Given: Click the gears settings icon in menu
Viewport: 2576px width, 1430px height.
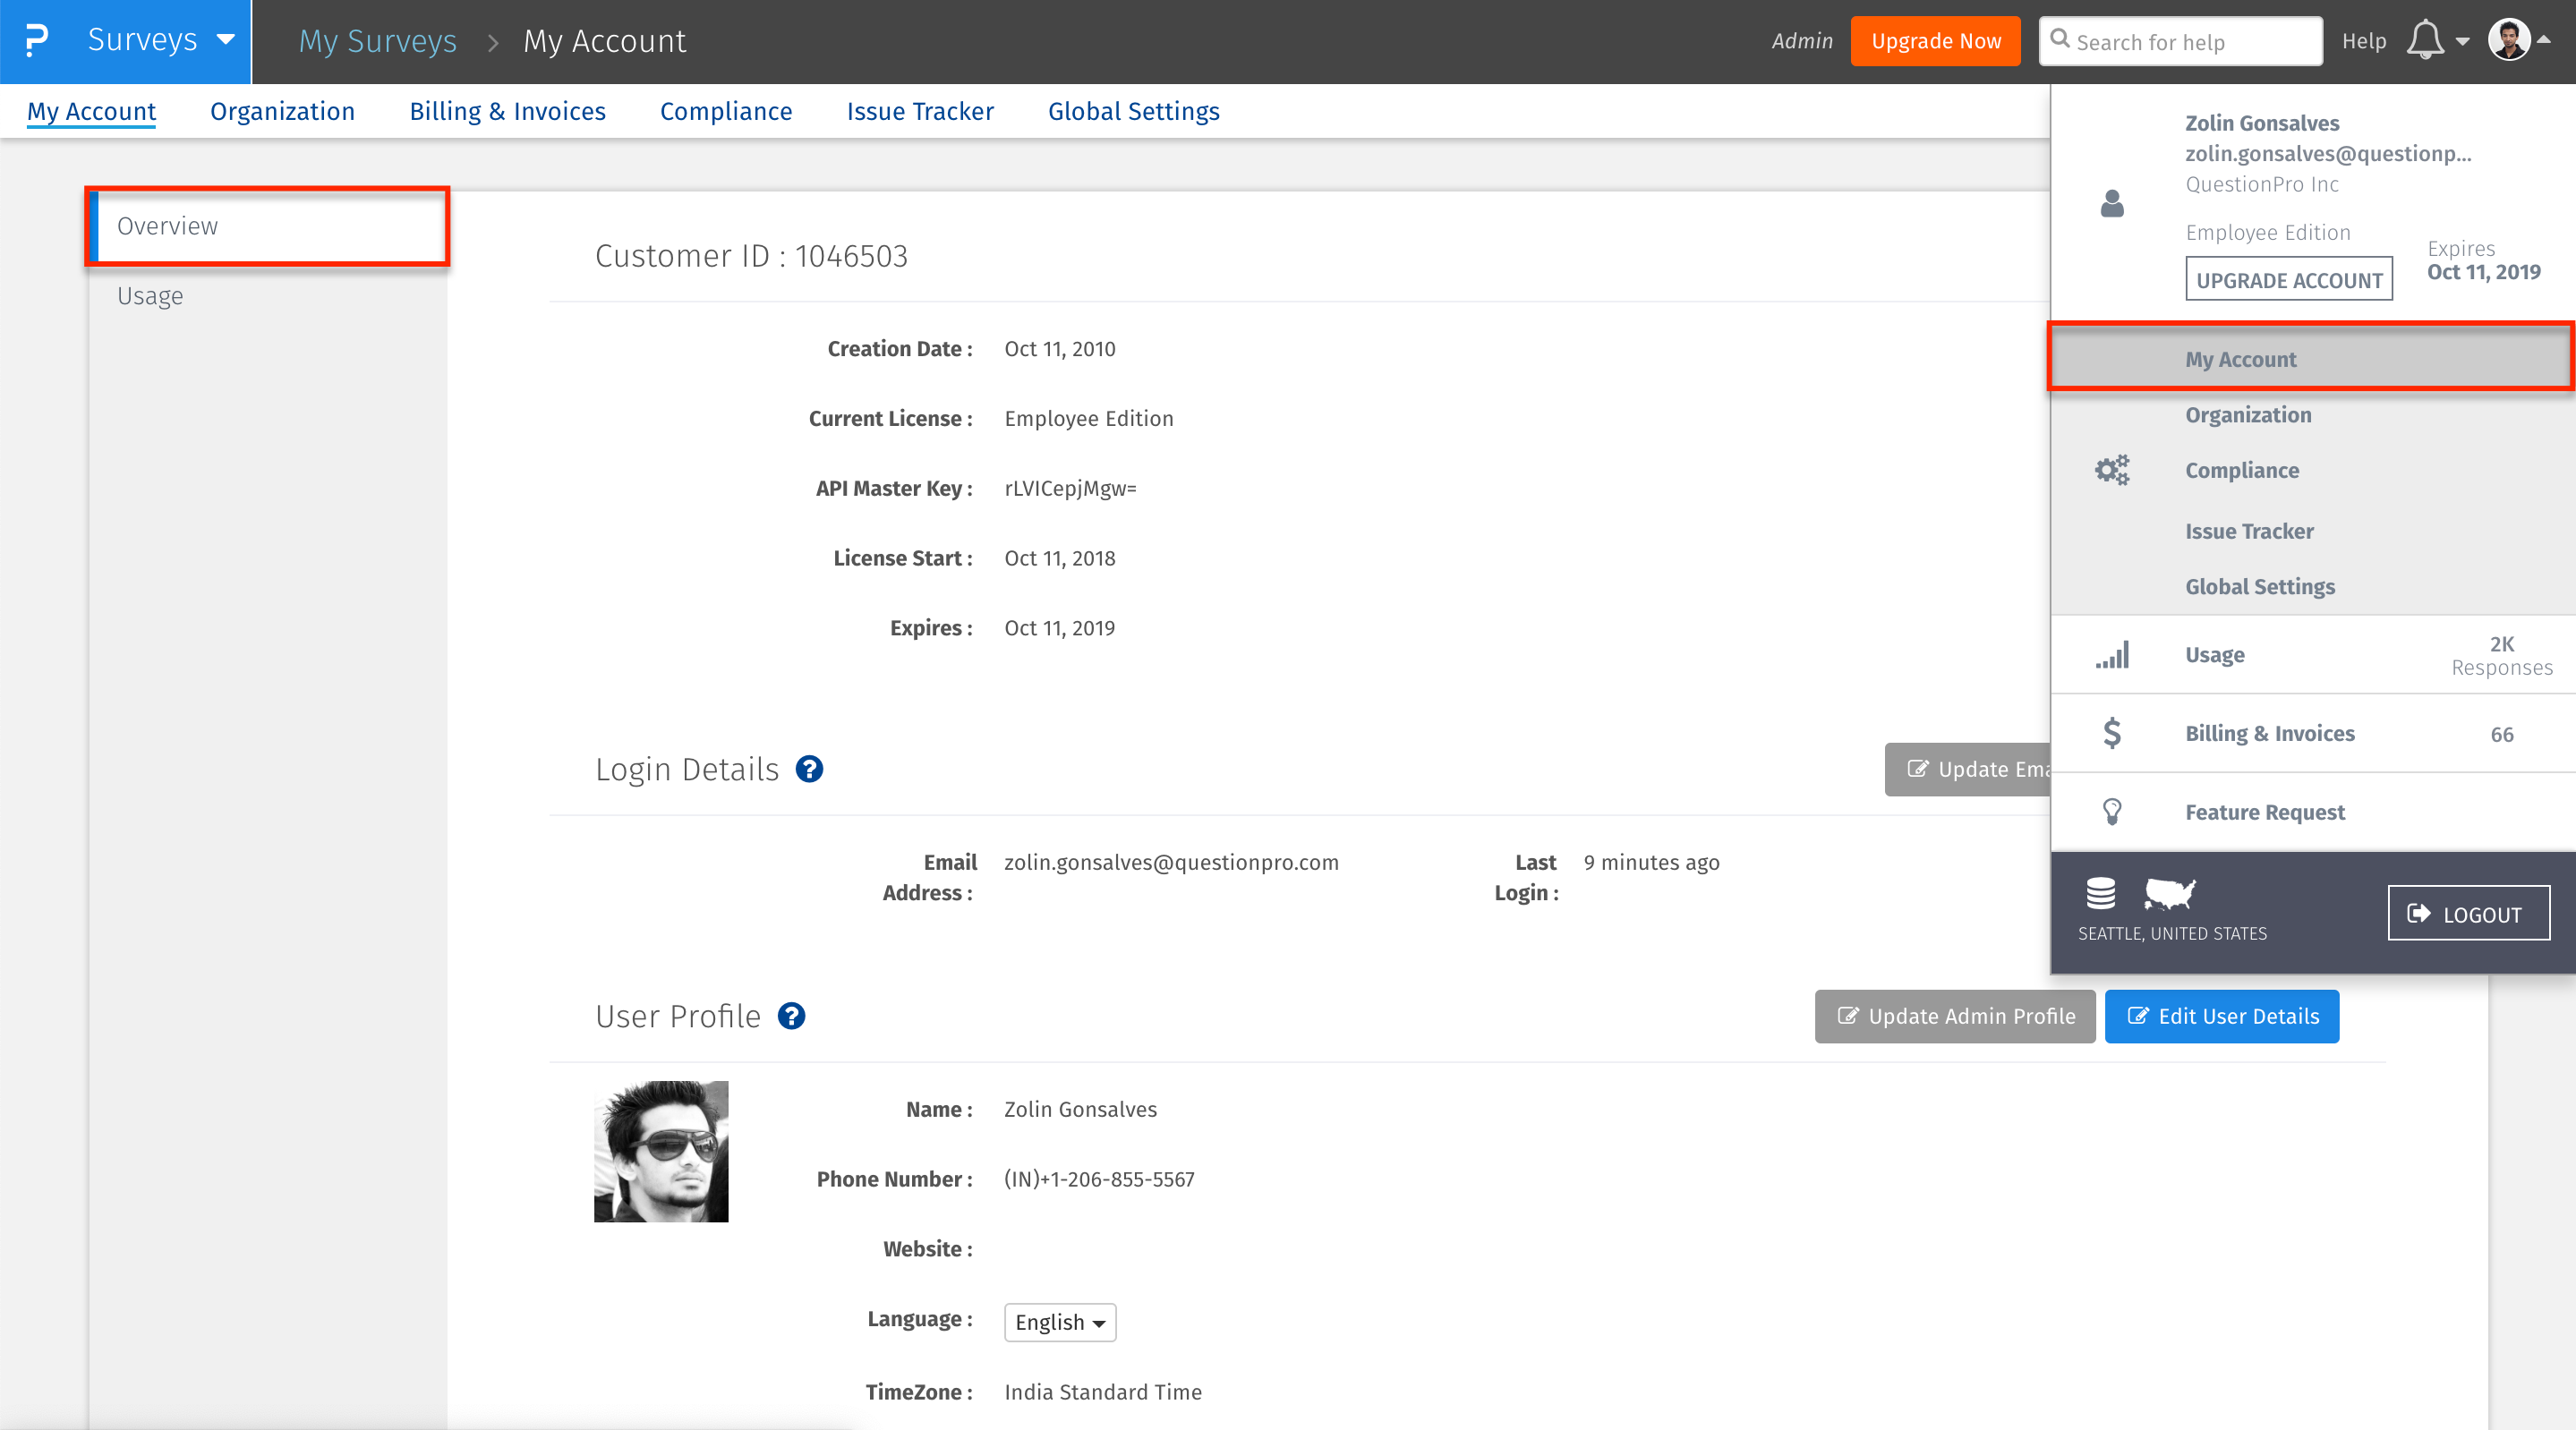Looking at the screenshot, I should click(x=2112, y=470).
